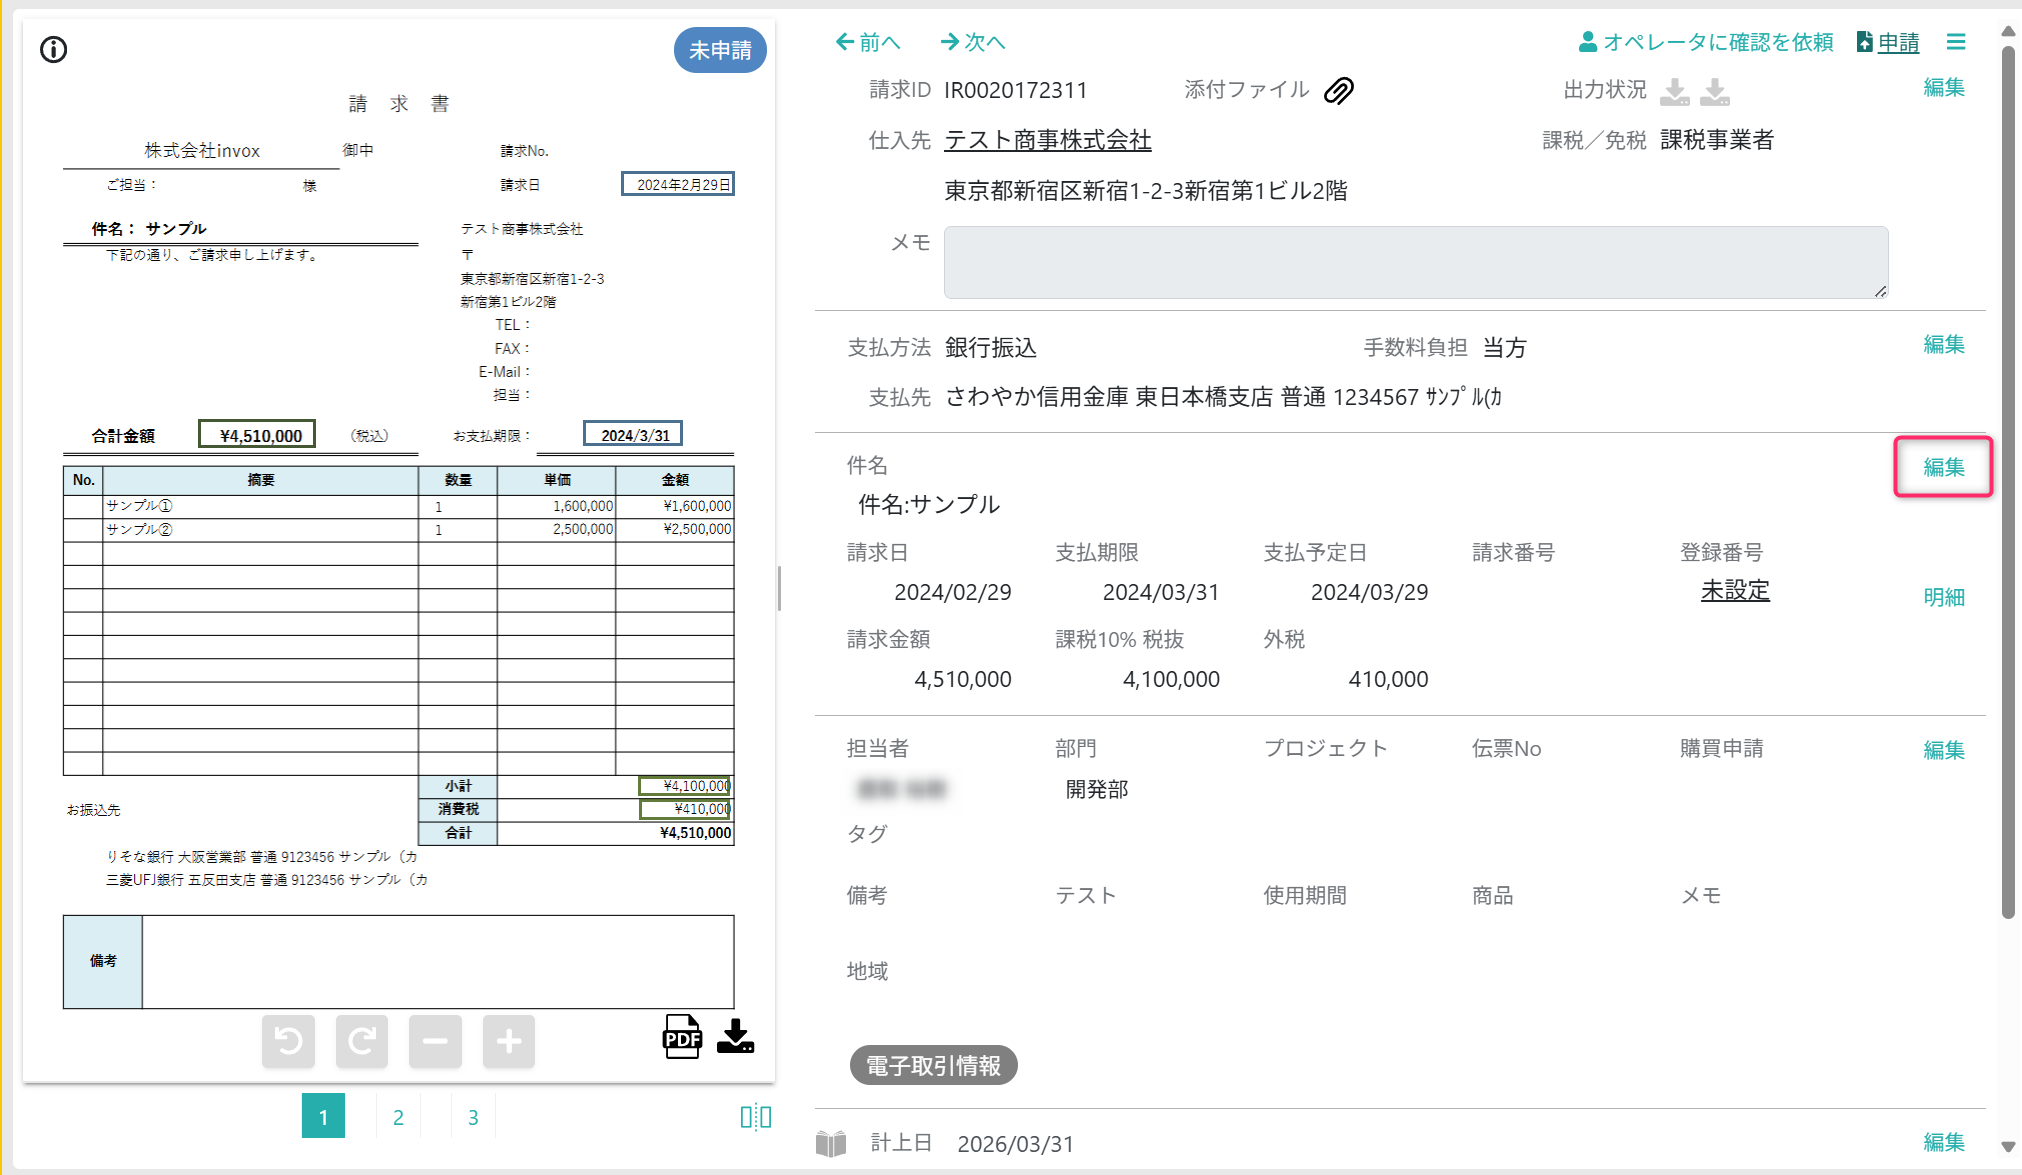Request operator confirmation オペレータに確認を依頼
This screenshot has width=2022, height=1175.
tap(1706, 42)
